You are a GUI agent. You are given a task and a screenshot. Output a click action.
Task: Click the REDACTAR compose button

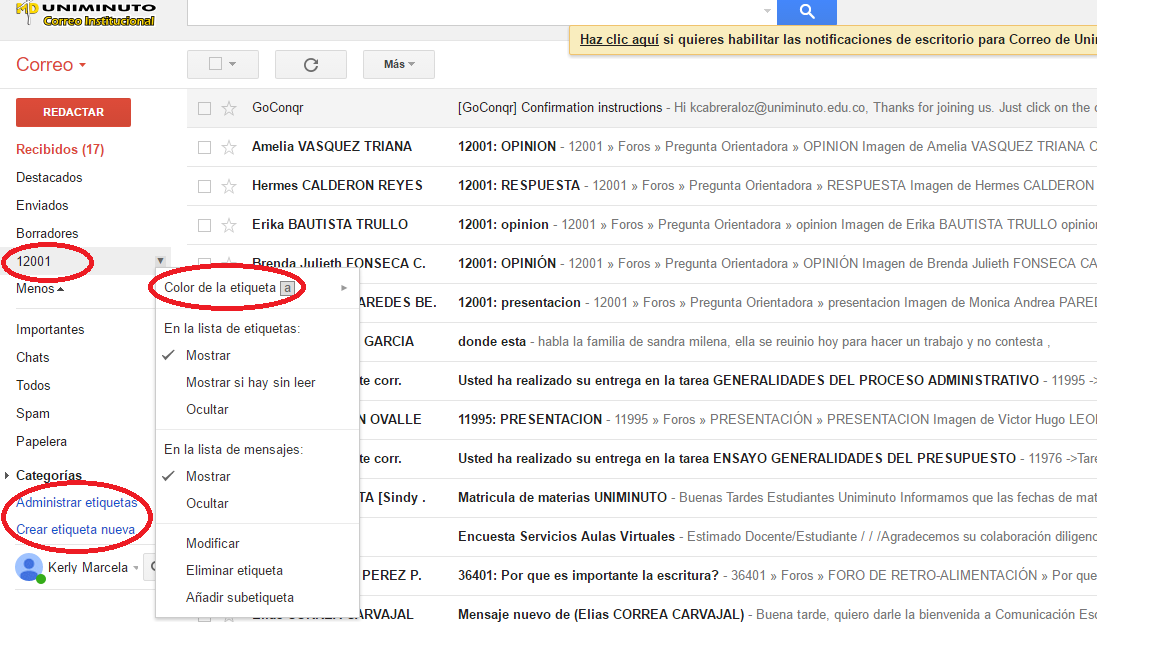[73, 112]
